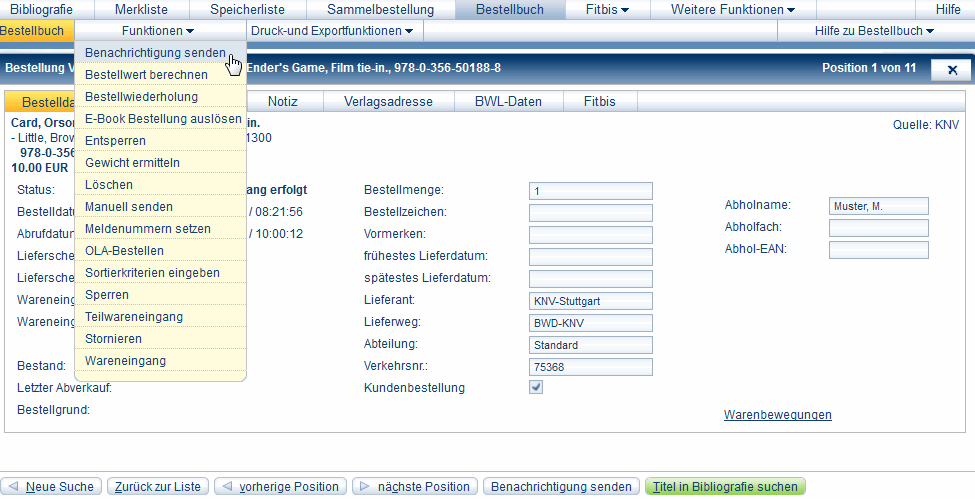This screenshot has height=499, width=975.
Task: Toggle the Kundenbestellung checkbox
Action: pyautogui.click(x=536, y=388)
